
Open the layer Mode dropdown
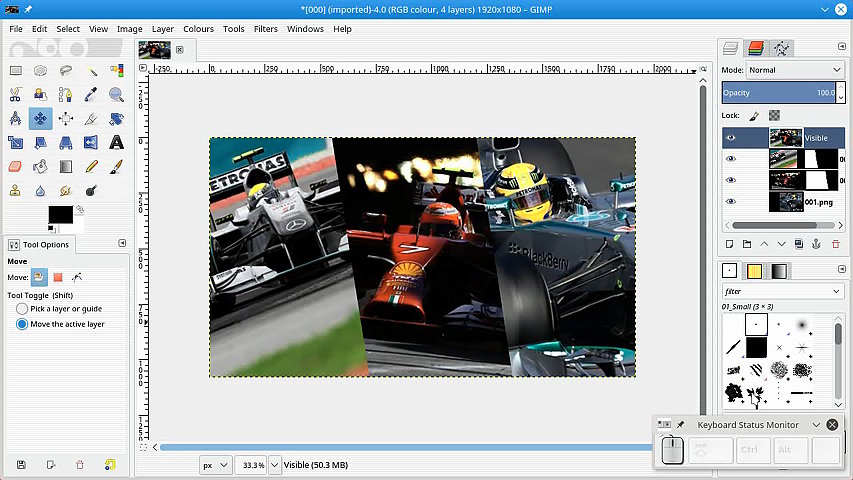pos(795,70)
